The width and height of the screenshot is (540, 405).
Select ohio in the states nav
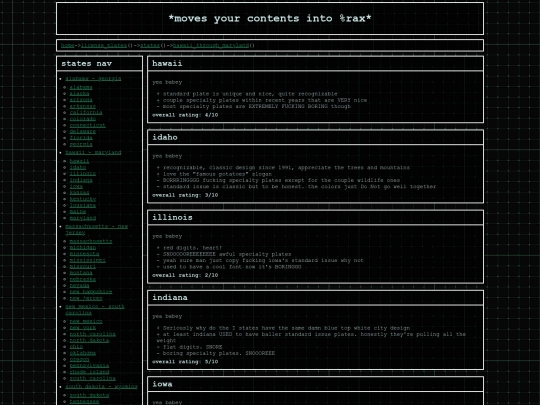[76, 347]
